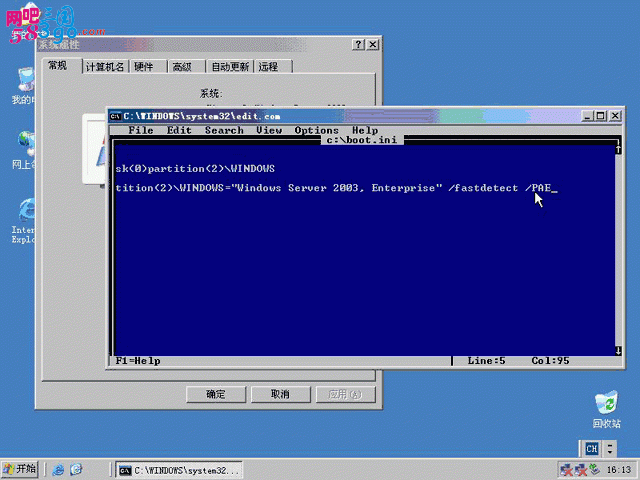
Task: Open the File menu in edit.com
Action: point(141,130)
